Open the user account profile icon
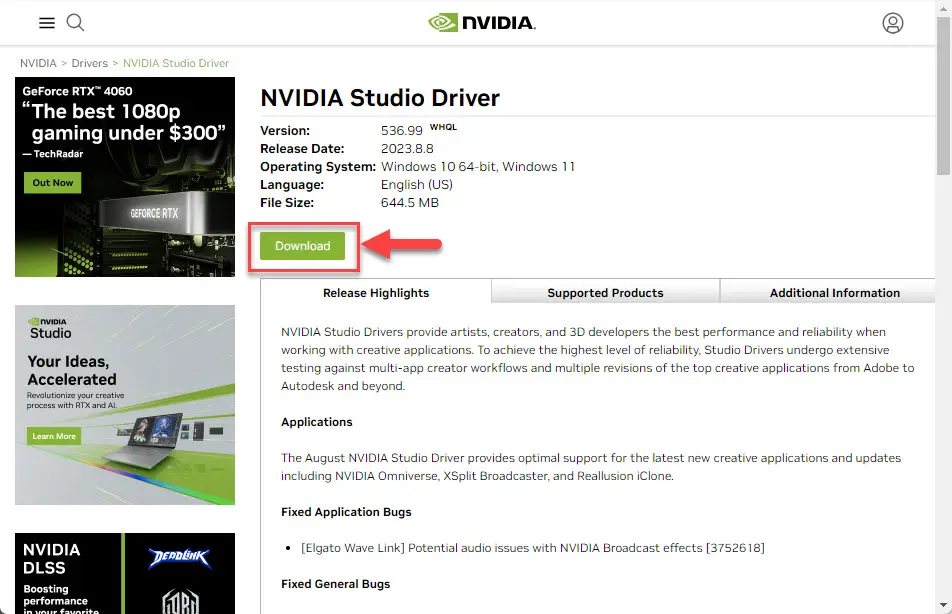The width and height of the screenshot is (952, 614). 892,23
